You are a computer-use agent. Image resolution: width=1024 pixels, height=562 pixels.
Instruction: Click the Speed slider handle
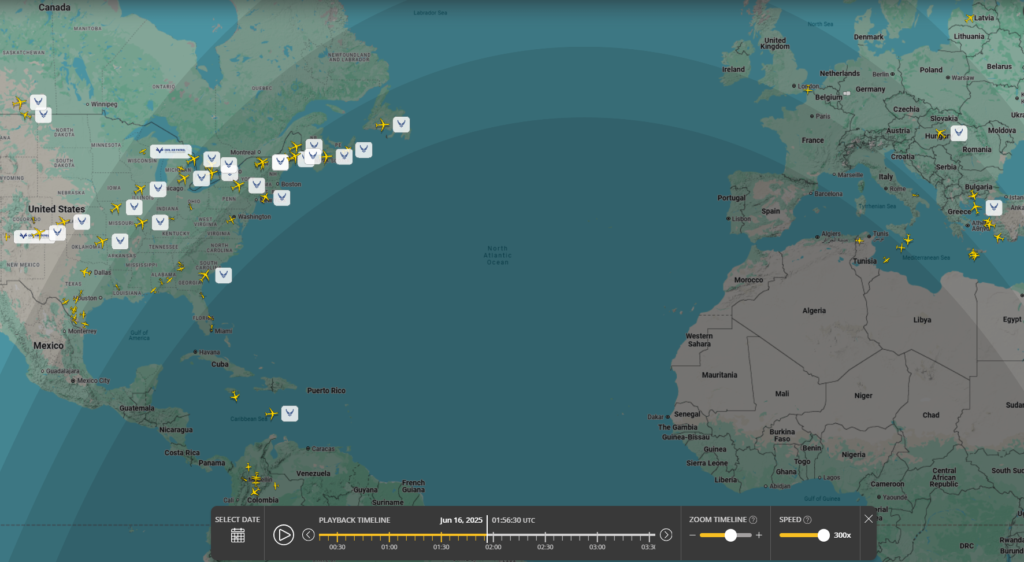coord(824,535)
